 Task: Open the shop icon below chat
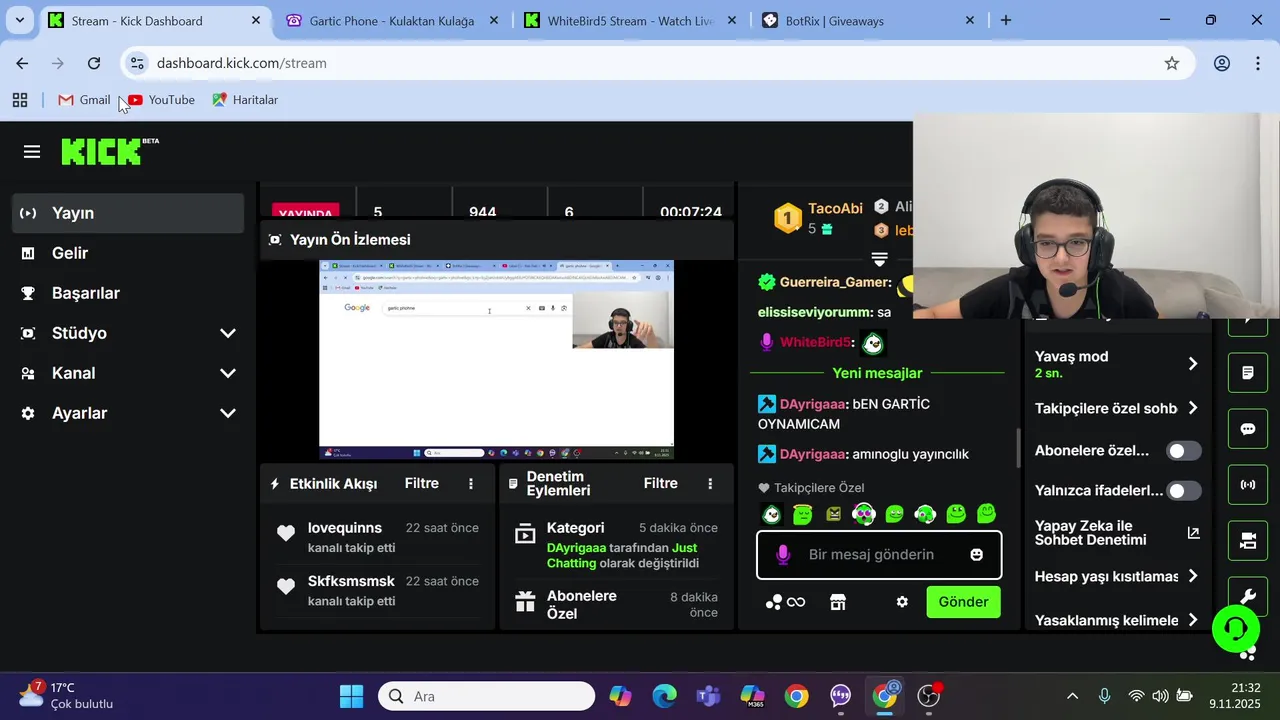pos(838,602)
